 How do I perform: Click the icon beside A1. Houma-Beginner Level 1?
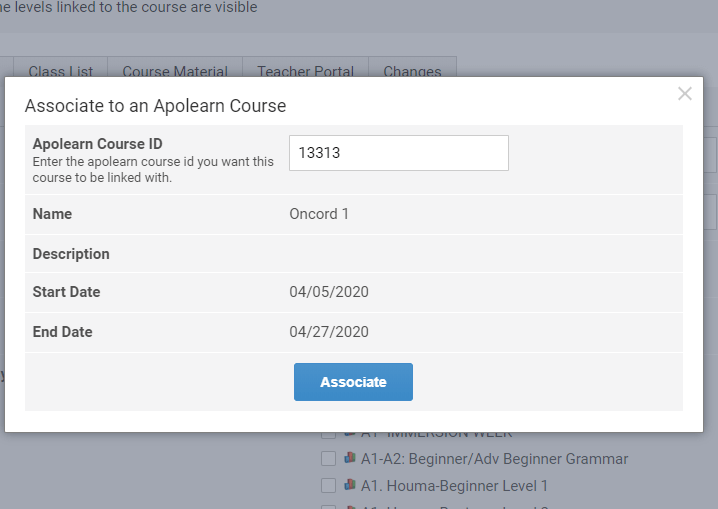[349, 486]
